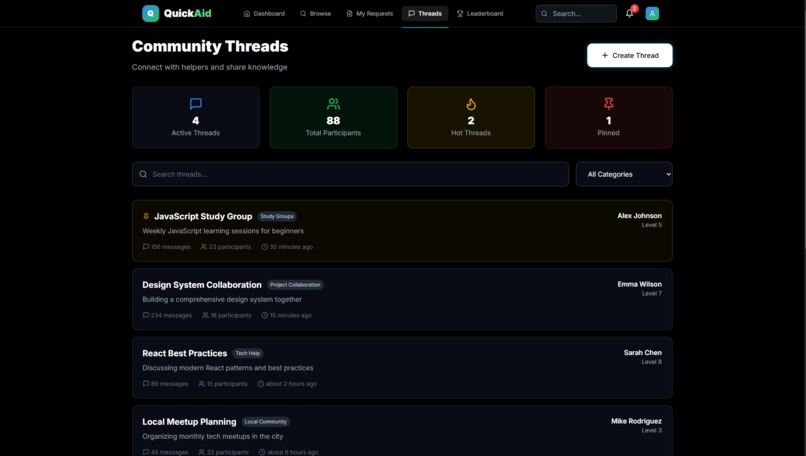The height and width of the screenshot is (456, 806).
Task: Click the plus icon on Create Thread
Action: pos(605,55)
